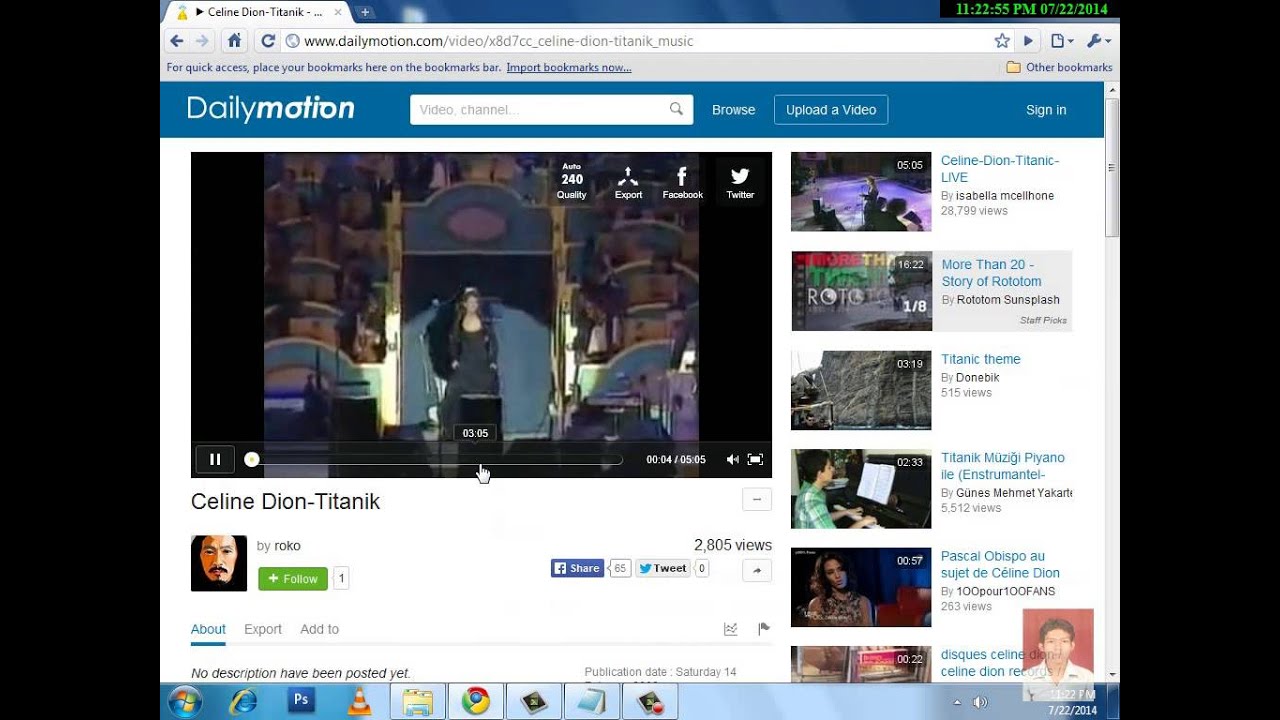Select the Celine Dion-Titanik browser tab

coord(257,12)
